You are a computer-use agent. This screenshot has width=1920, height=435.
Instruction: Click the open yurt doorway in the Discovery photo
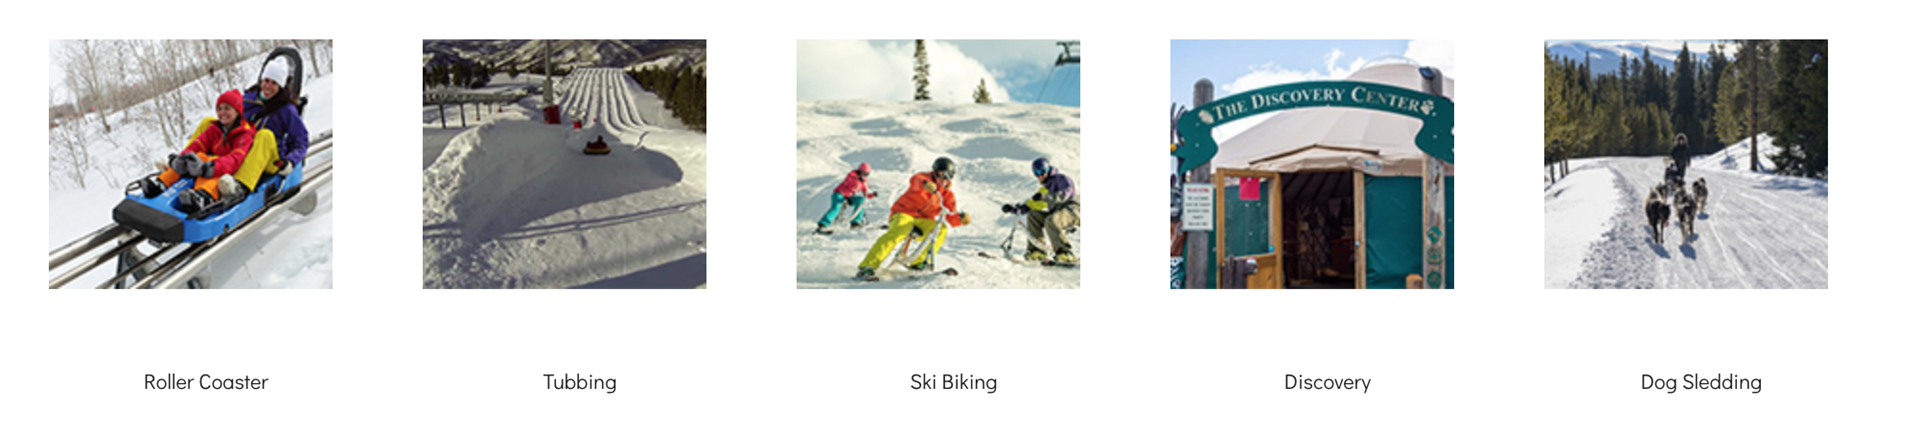pyautogui.click(x=1318, y=230)
